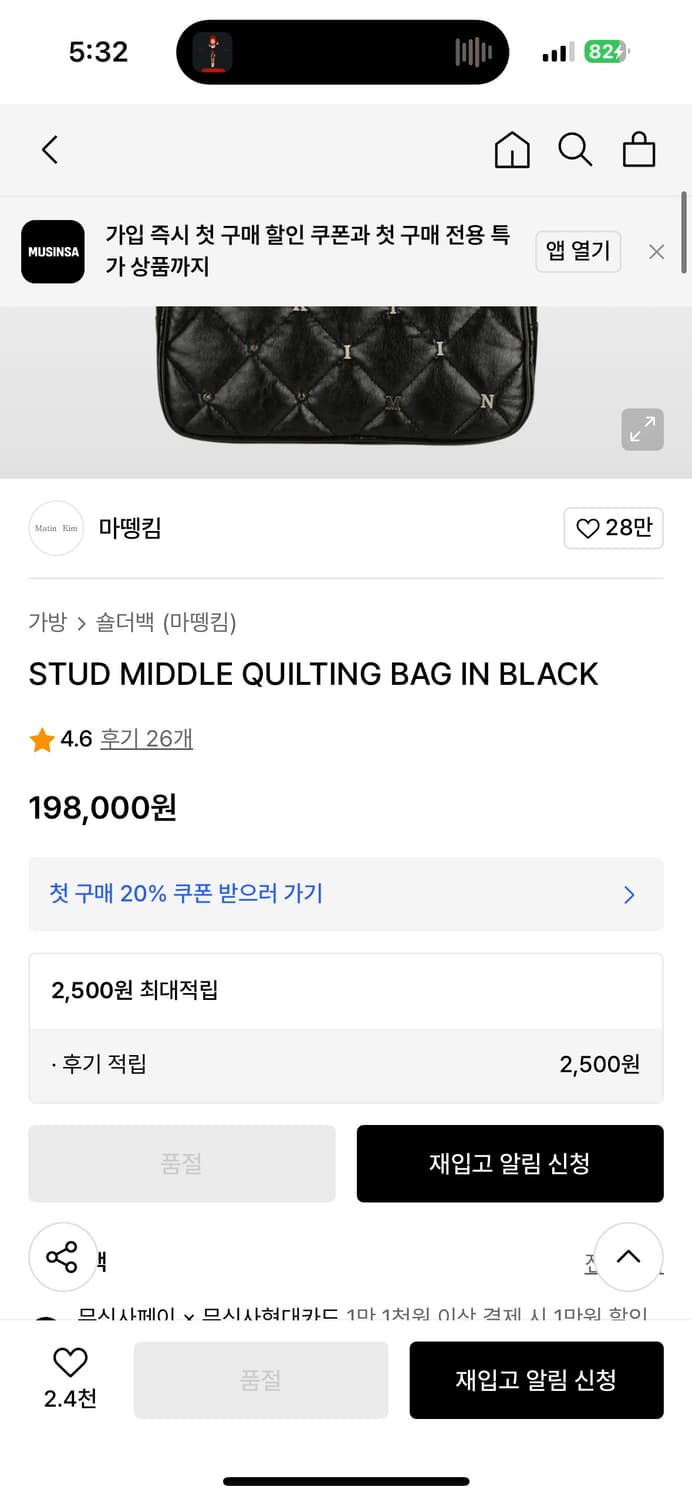This screenshot has width=692, height=1500.
Task: Open the Musinsa home screen via home icon
Action: [x=511, y=149]
